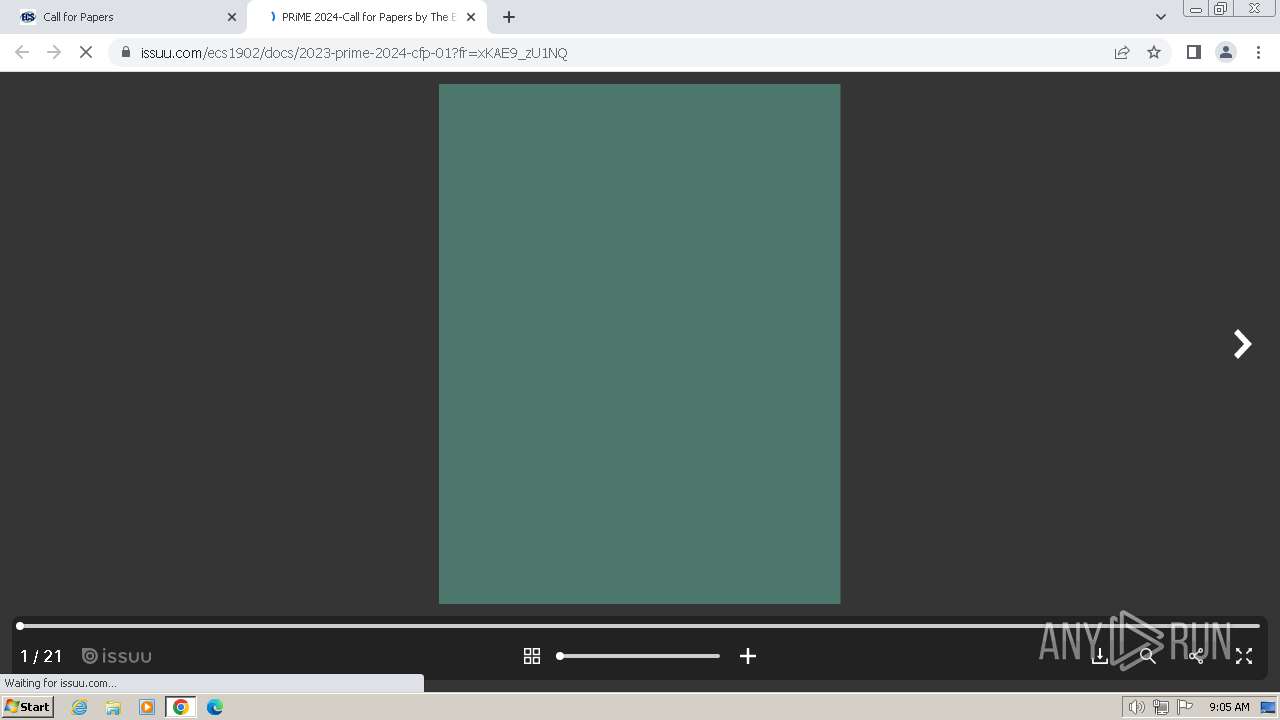Stop loading the page
Image resolution: width=1280 pixels, height=720 pixels.
86,53
